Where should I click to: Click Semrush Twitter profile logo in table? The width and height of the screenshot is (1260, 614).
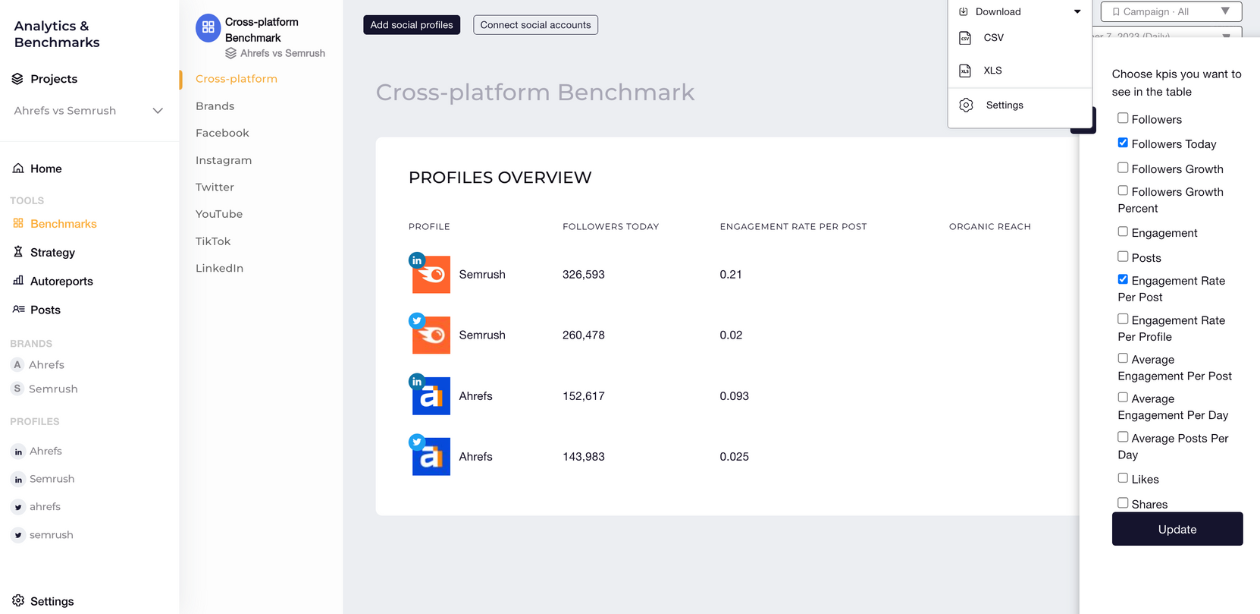click(x=431, y=335)
